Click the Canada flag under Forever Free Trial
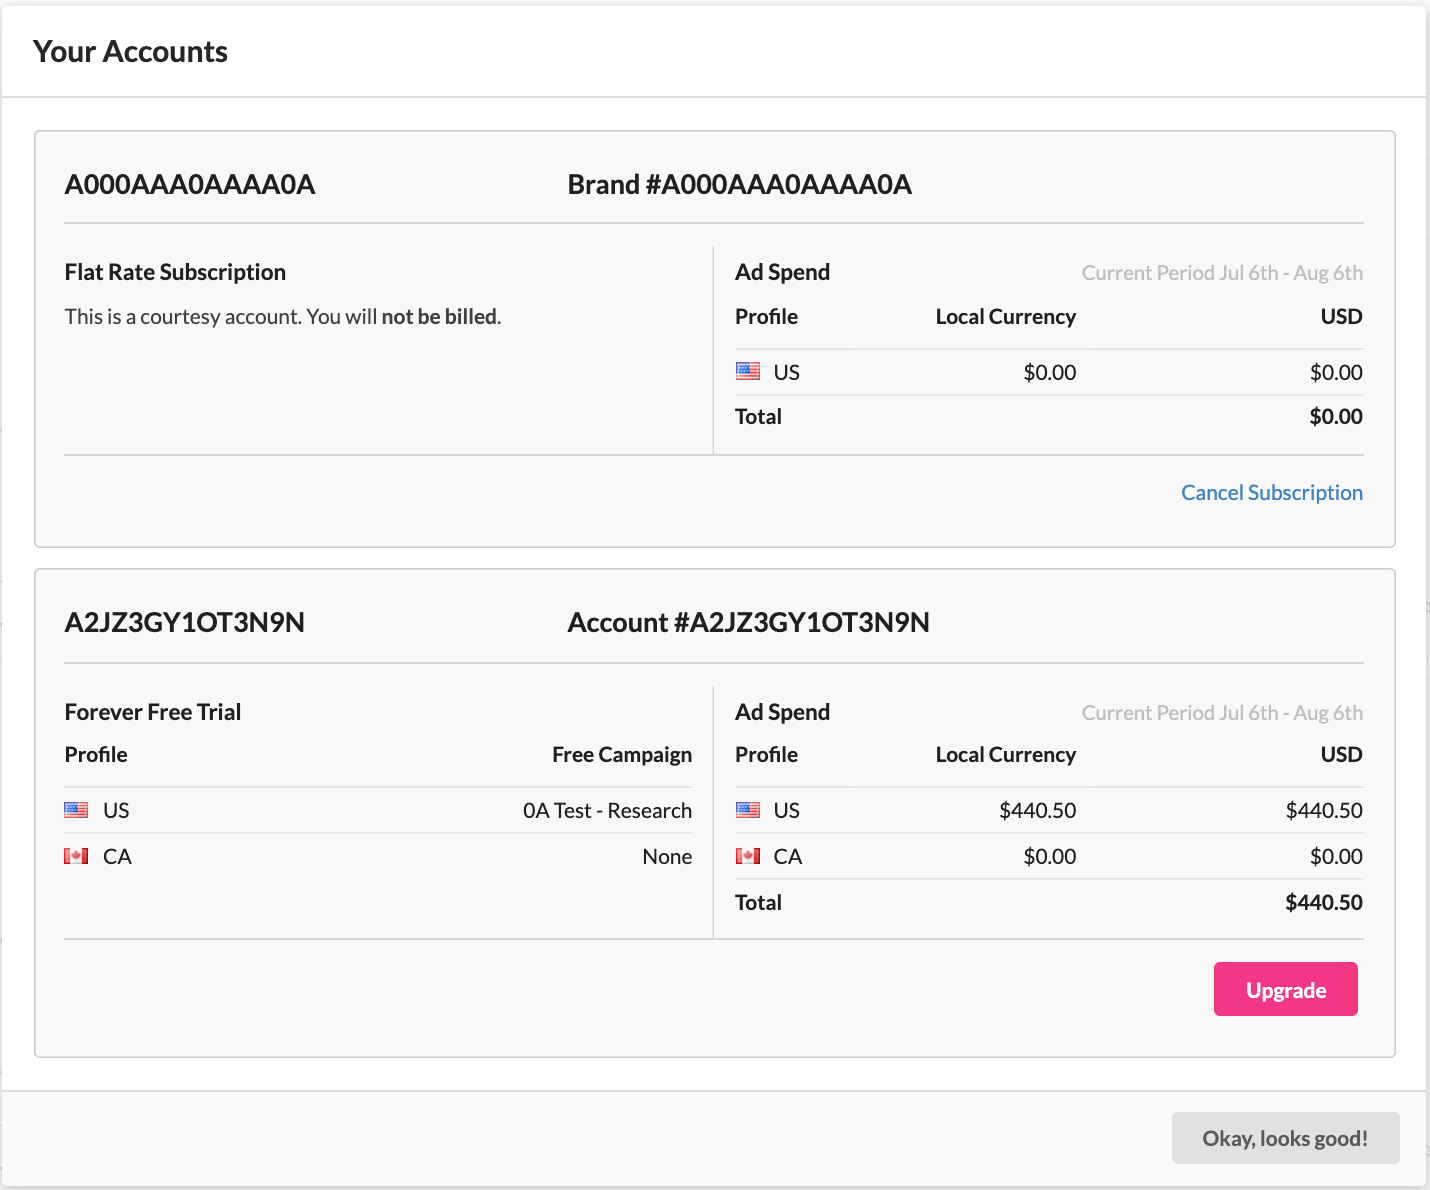 76,856
